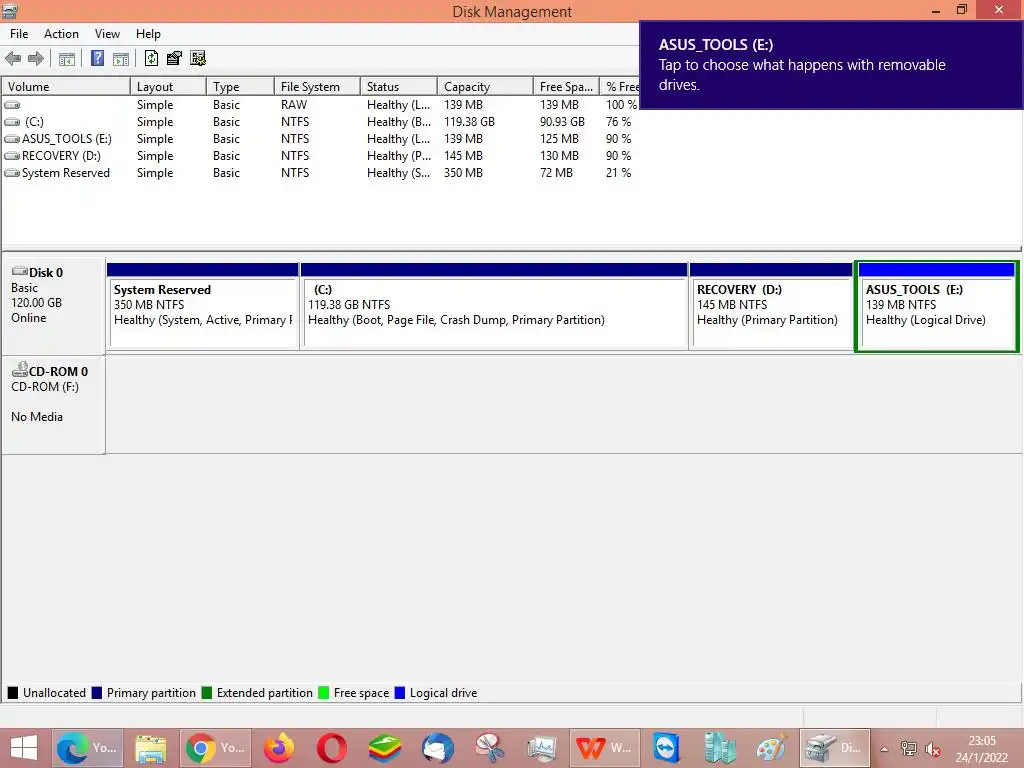The image size is (1024, 768).
Task: Select System Reserved in the volume list
Action: [x=320, y=172]
